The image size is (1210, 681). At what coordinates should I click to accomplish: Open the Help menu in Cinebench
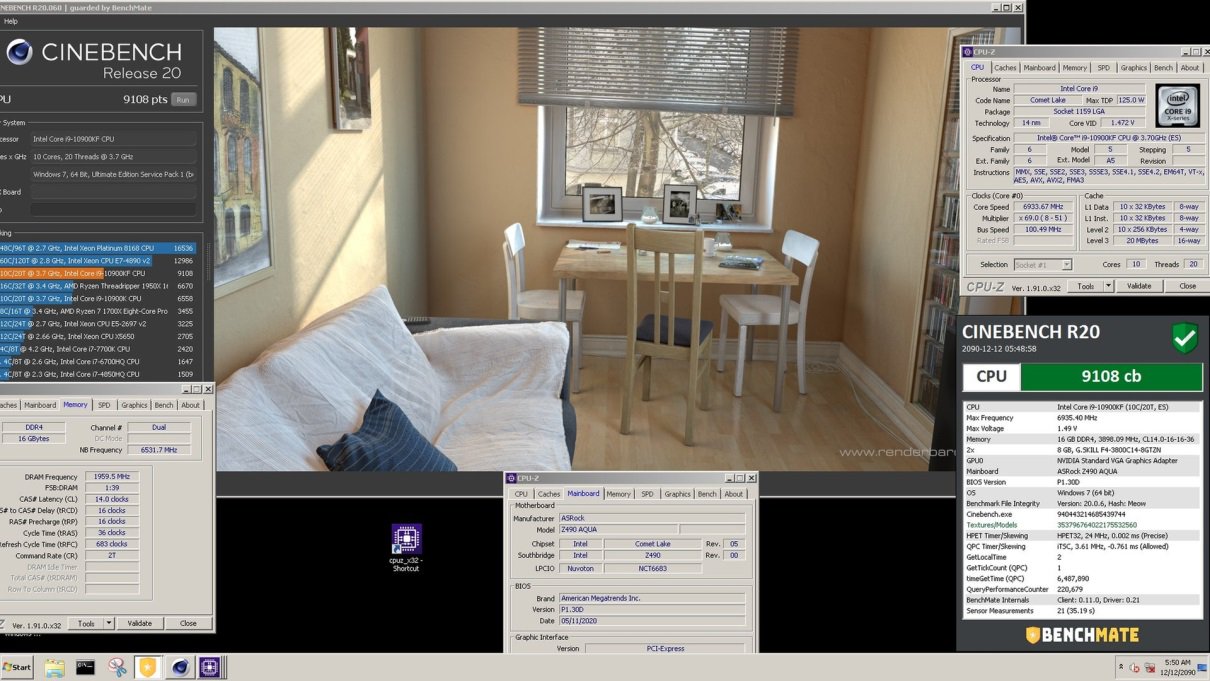click(x=11, y=21)
